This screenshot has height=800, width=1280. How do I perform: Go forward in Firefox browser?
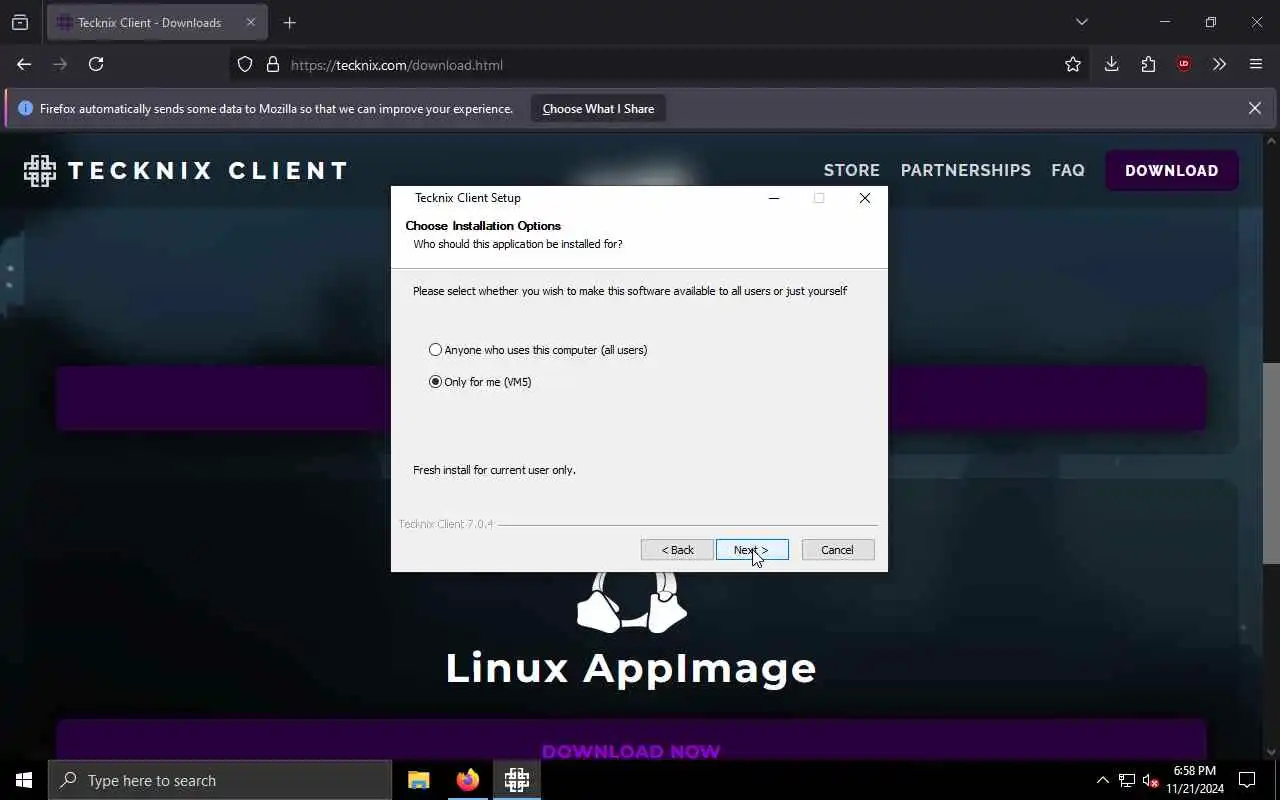coord(60,64)
